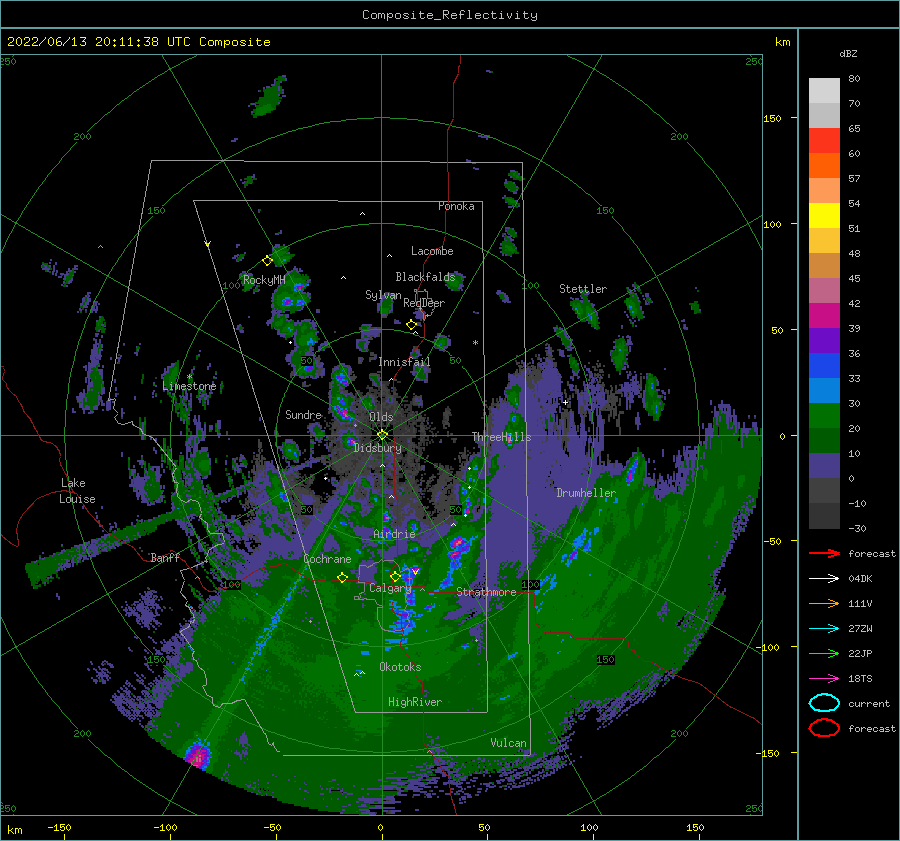
Task: Click the Didsbury label
Action: click(378, 448)
